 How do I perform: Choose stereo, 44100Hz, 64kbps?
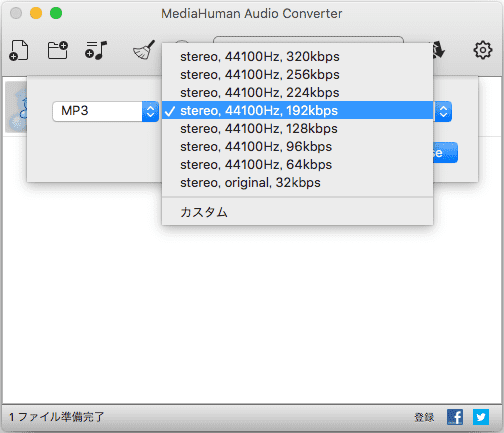(x=297, y=164)
